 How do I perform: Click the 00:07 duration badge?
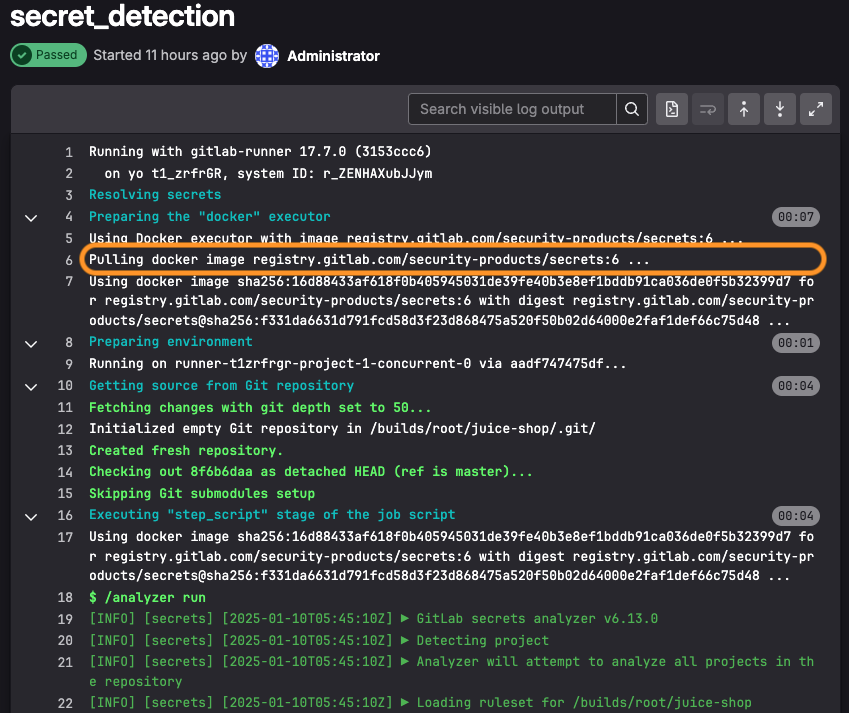pyautogui.click(x=795, y=217)
